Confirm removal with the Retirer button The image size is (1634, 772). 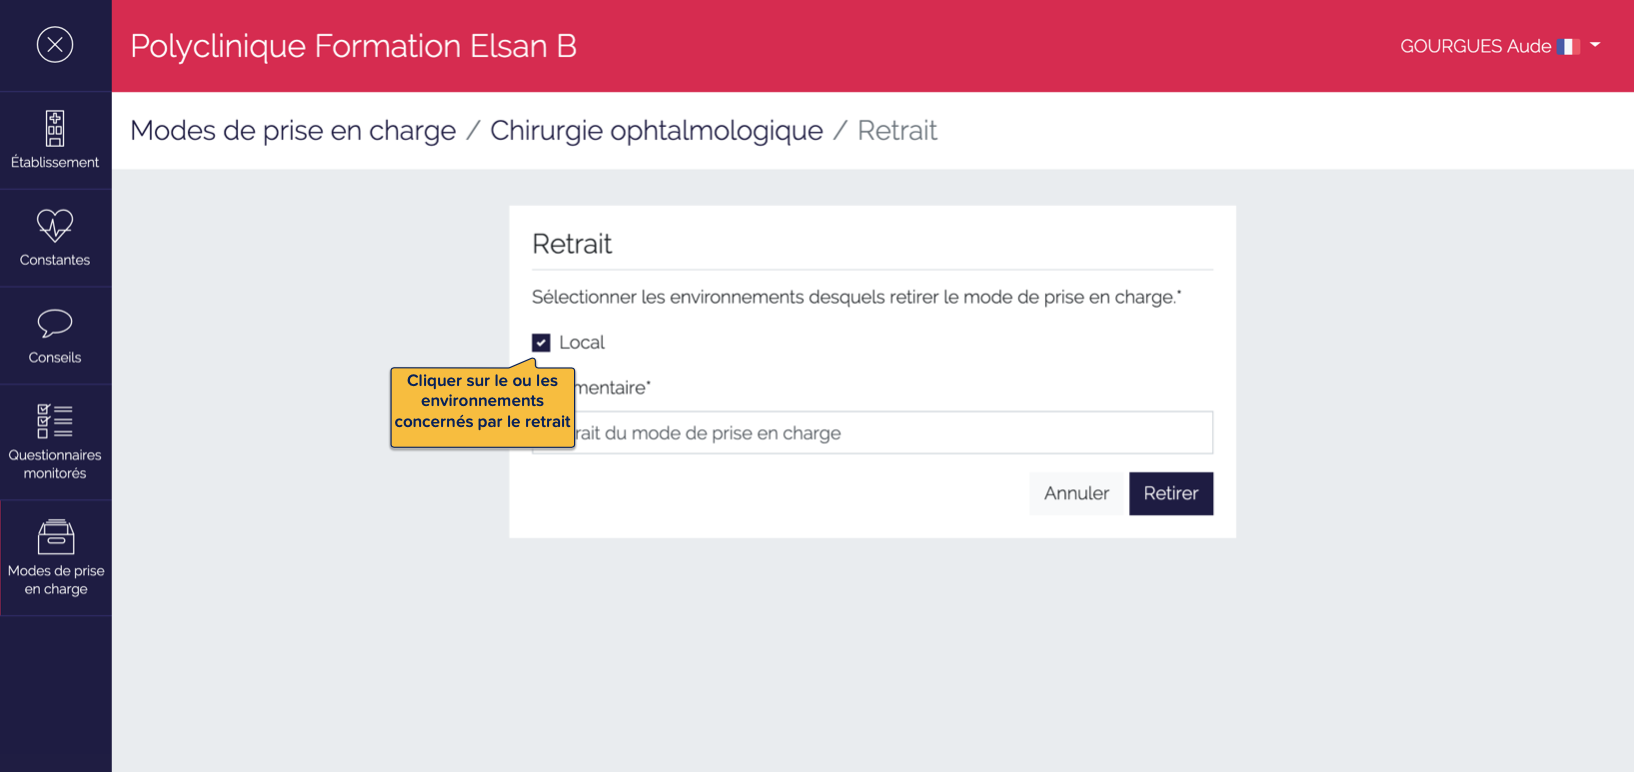pos(1170,493)
